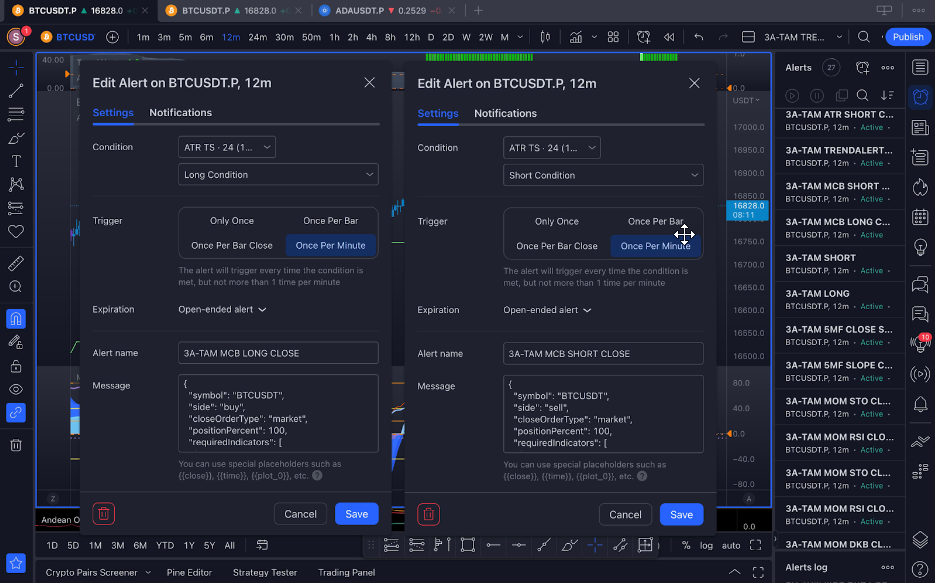This screenshot has width=935, height=583.
Task: Undo the last chart action
Action: (x=698, y=37)
